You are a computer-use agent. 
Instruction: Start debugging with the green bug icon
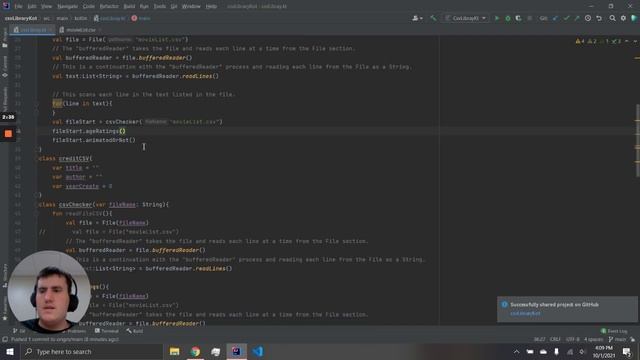pyautogui.click(x=508, y=18)
